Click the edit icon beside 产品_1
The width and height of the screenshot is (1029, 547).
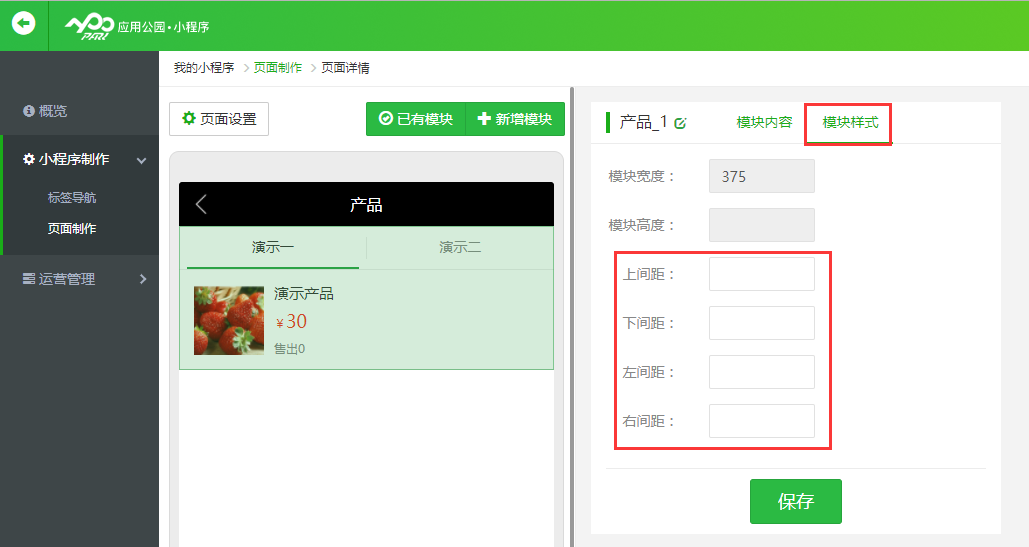pyautogui.click(x=681, y=123)
